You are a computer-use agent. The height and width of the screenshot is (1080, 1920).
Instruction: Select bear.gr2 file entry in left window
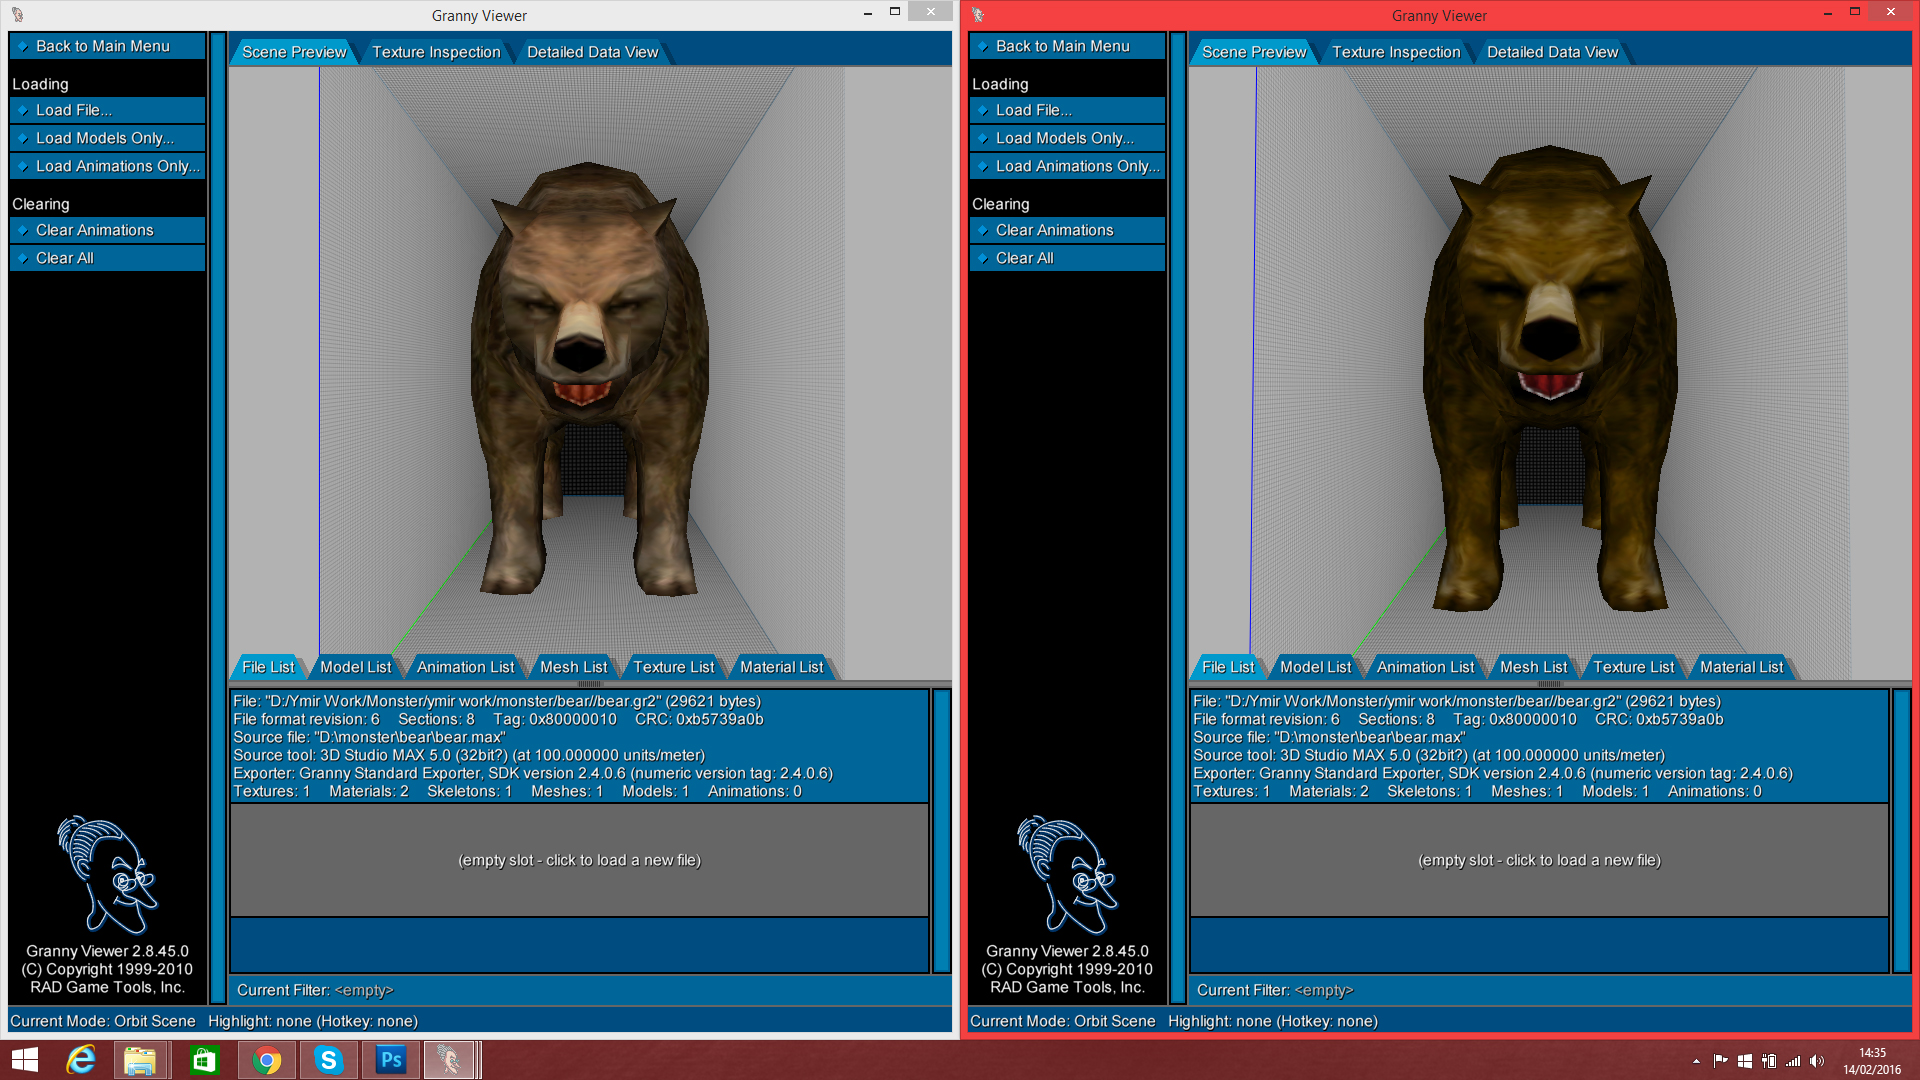580,746
